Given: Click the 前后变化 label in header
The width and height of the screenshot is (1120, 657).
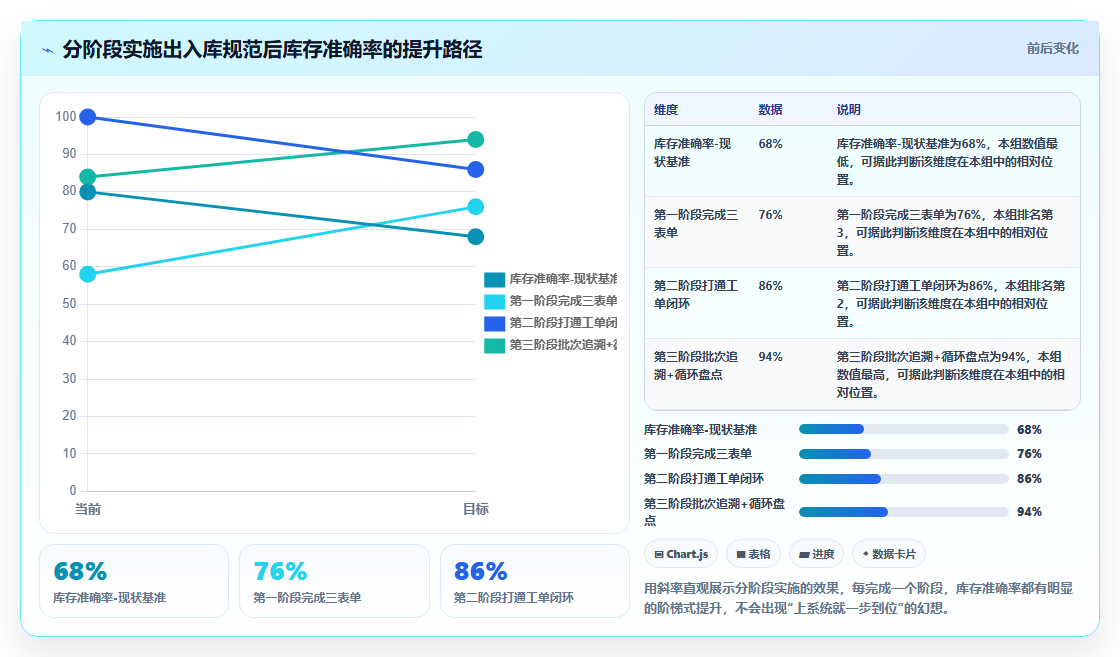Looking at the screenshot, I should [1052, 49].
